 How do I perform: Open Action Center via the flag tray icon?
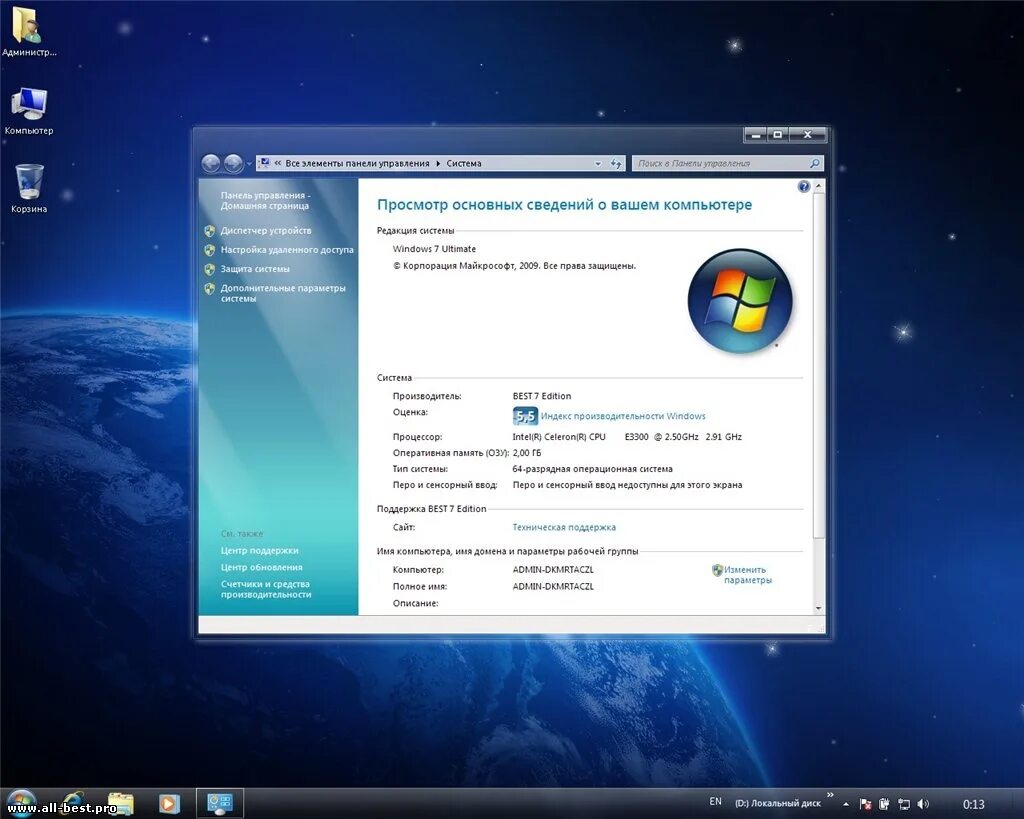coord(865,803)
